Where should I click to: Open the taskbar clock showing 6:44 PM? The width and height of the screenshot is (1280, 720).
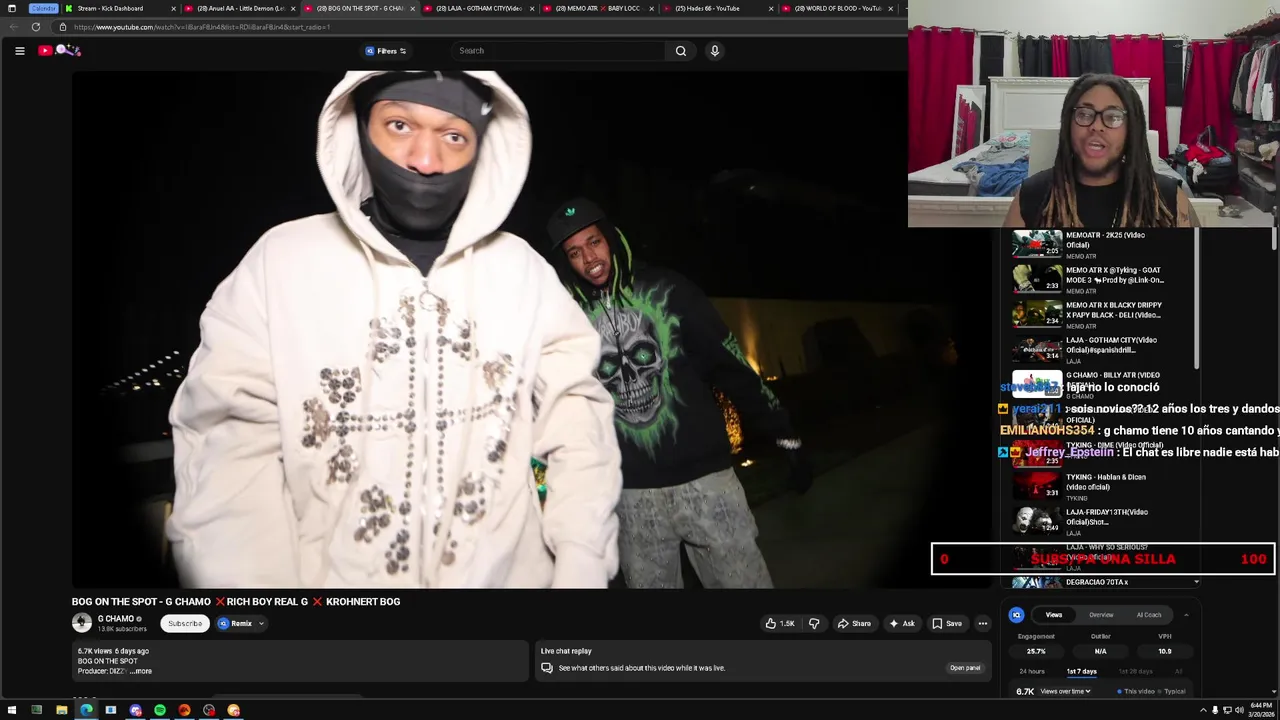coord(1261,711)
